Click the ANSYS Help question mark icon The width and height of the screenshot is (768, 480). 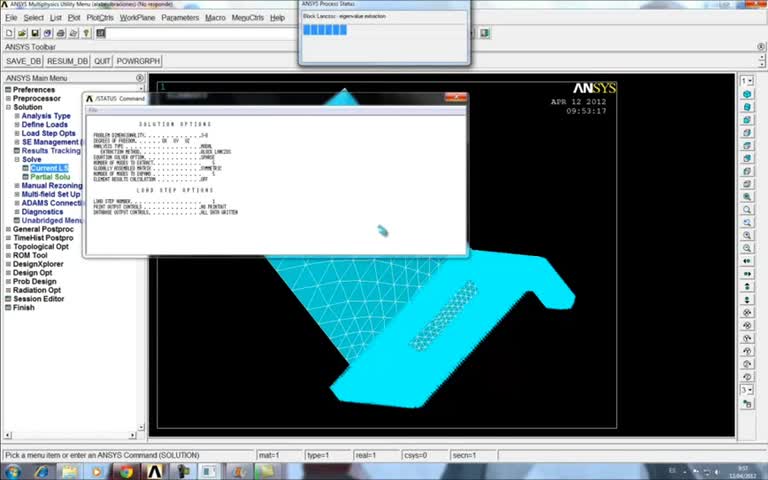(86, 33)
